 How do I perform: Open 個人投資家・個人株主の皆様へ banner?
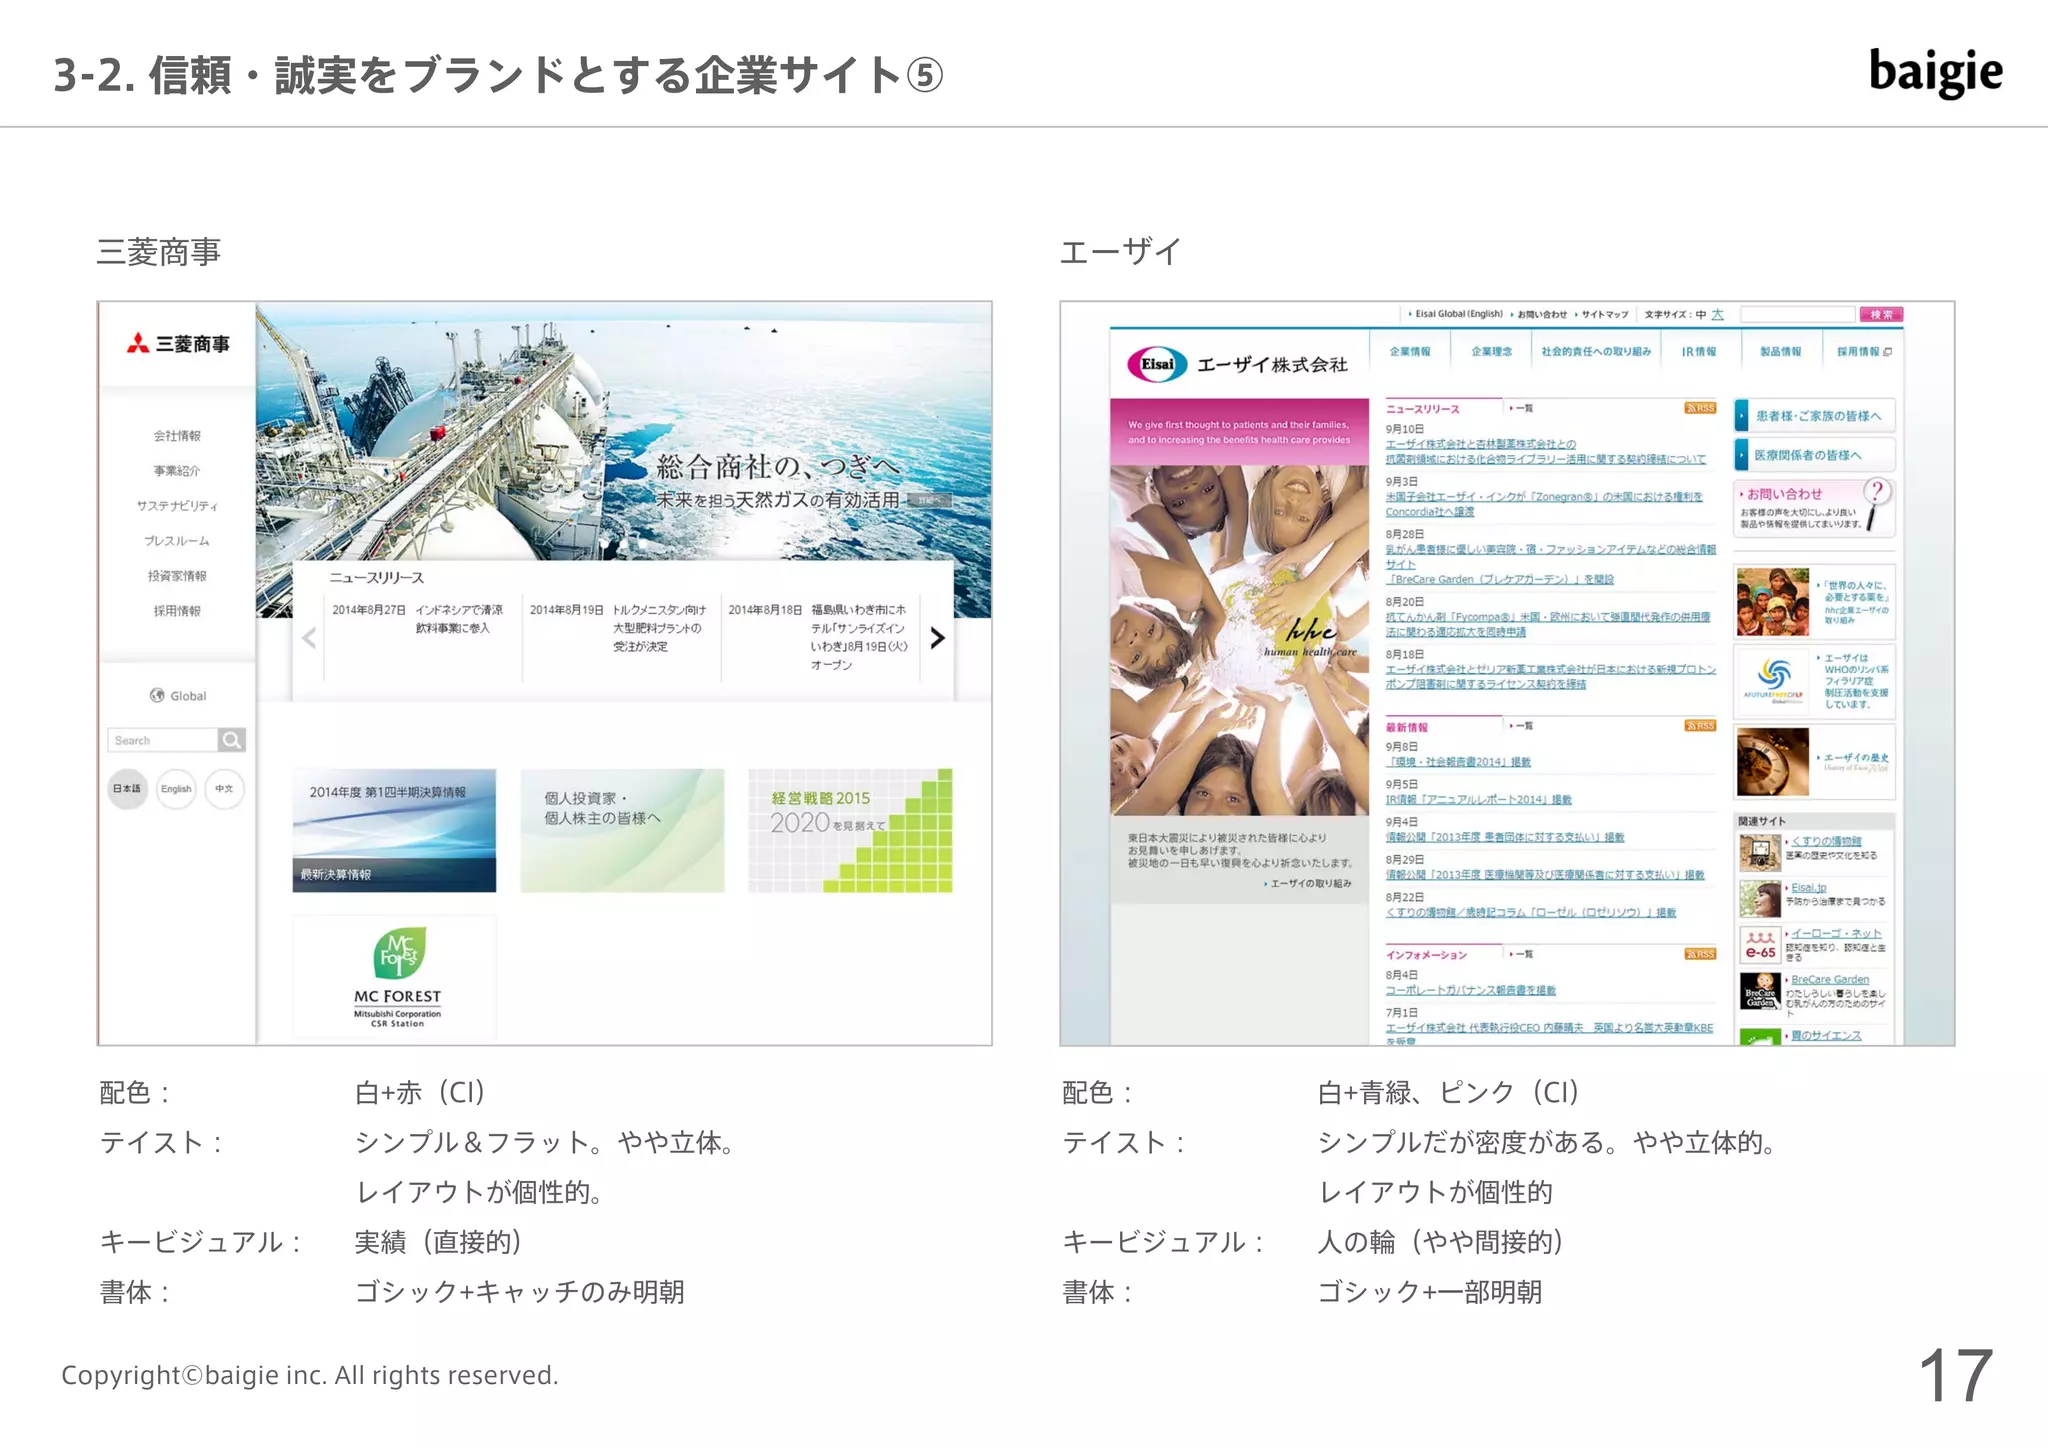(x=622, y=830)
